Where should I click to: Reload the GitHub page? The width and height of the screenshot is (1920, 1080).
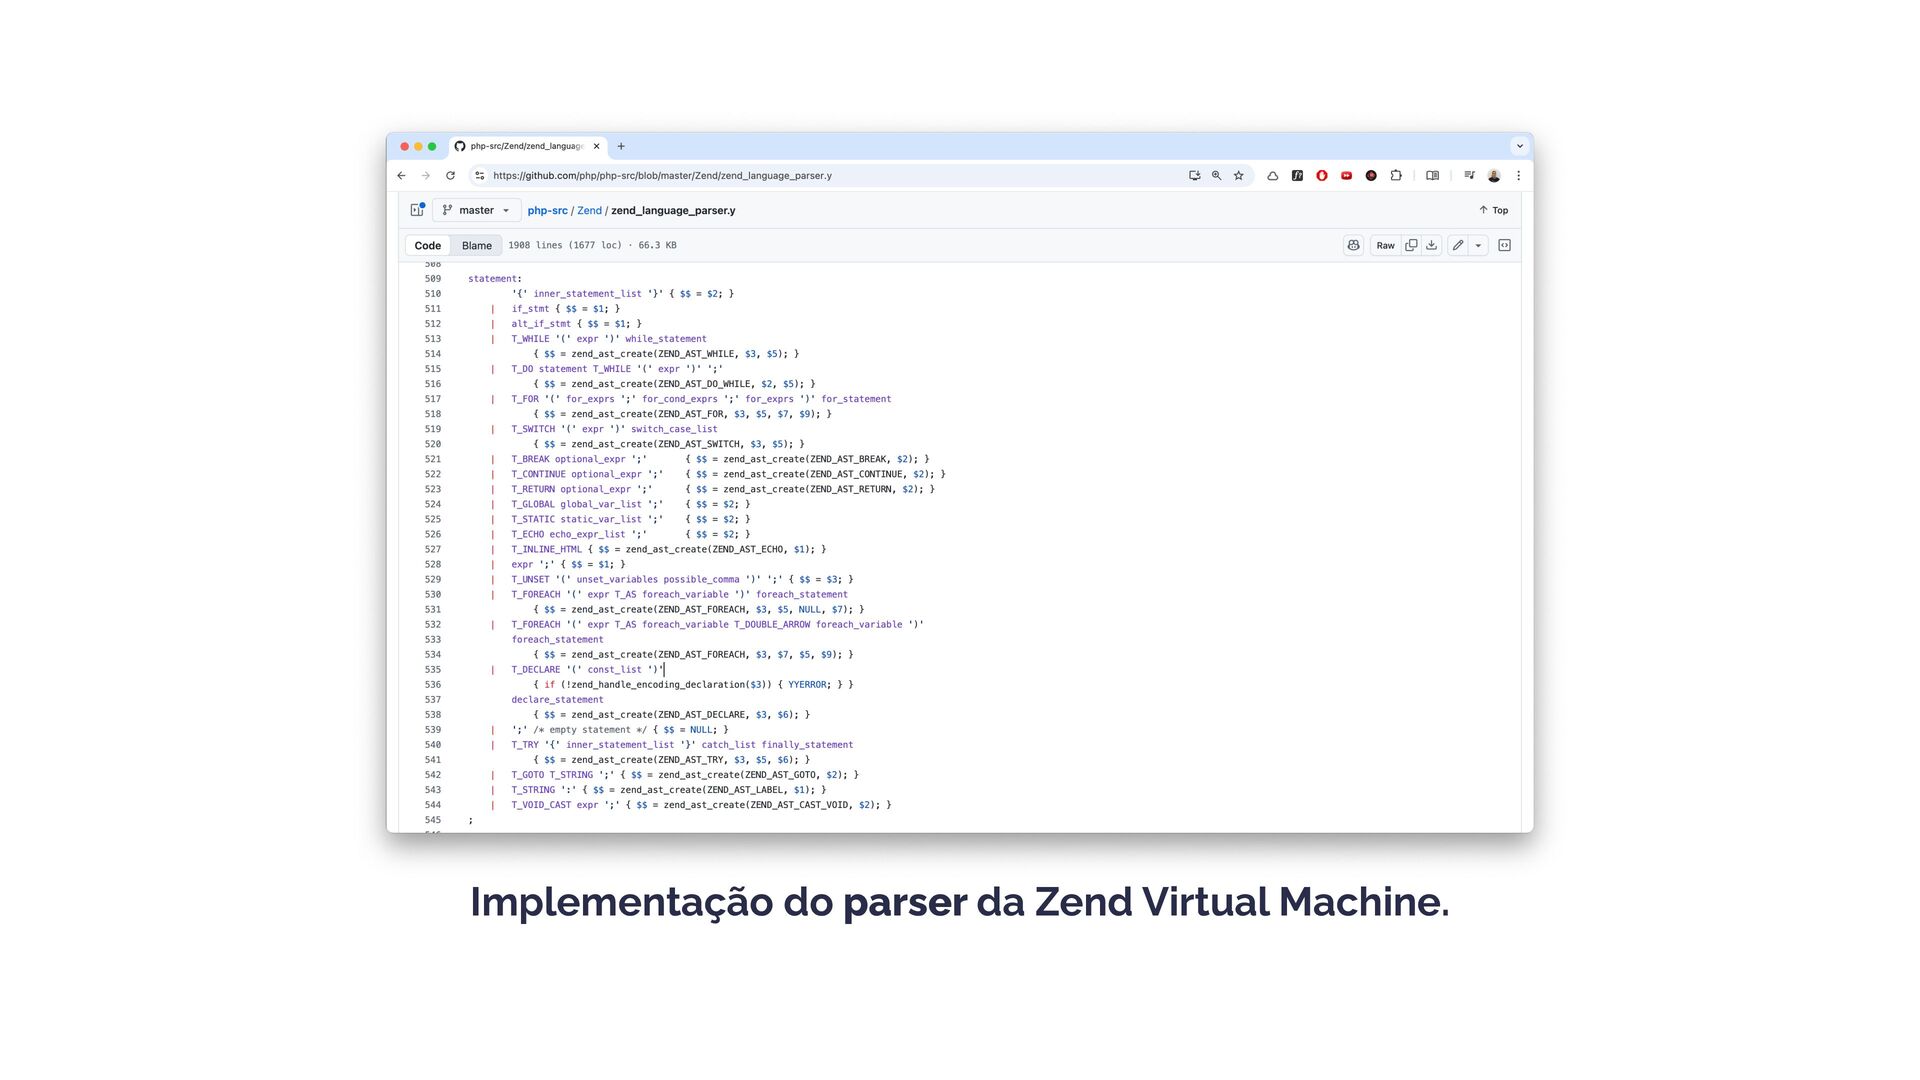(450, 175)
